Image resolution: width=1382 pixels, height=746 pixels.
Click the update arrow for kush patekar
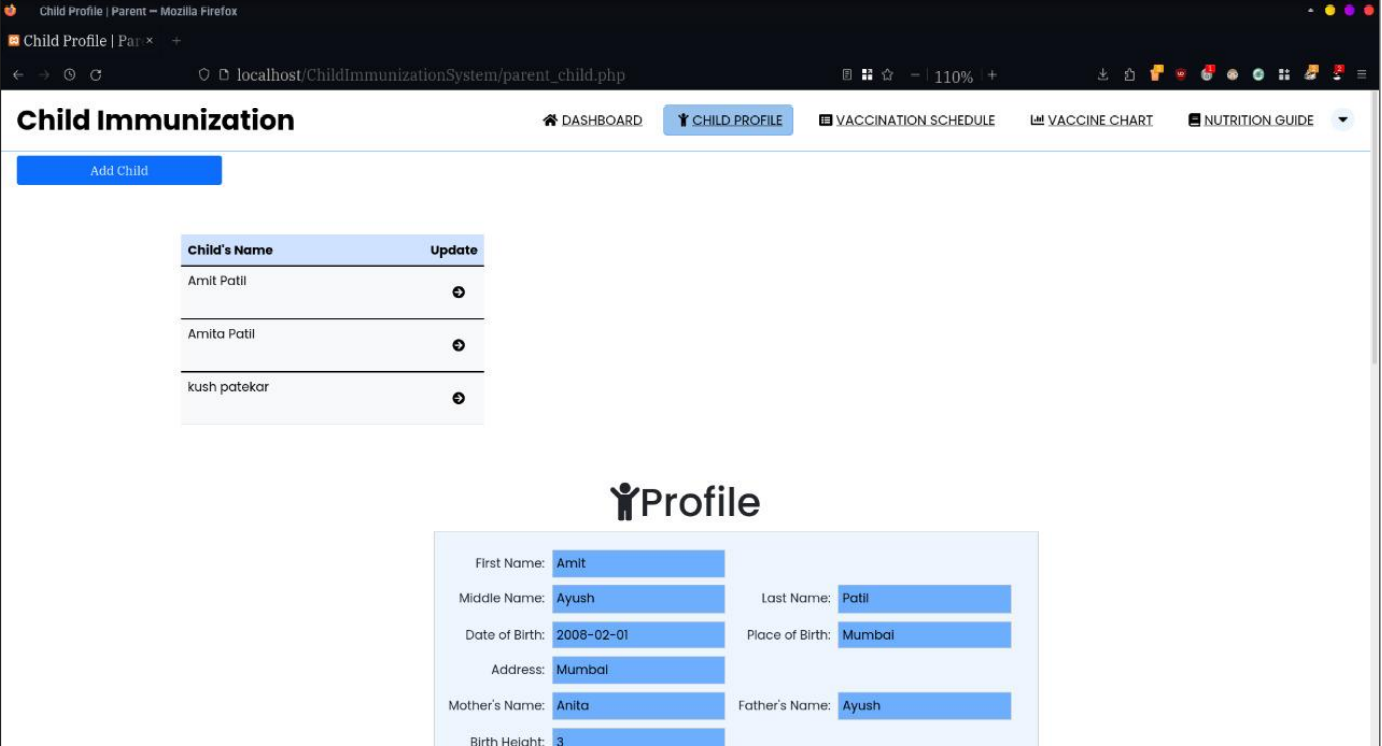tap(459, 397)
